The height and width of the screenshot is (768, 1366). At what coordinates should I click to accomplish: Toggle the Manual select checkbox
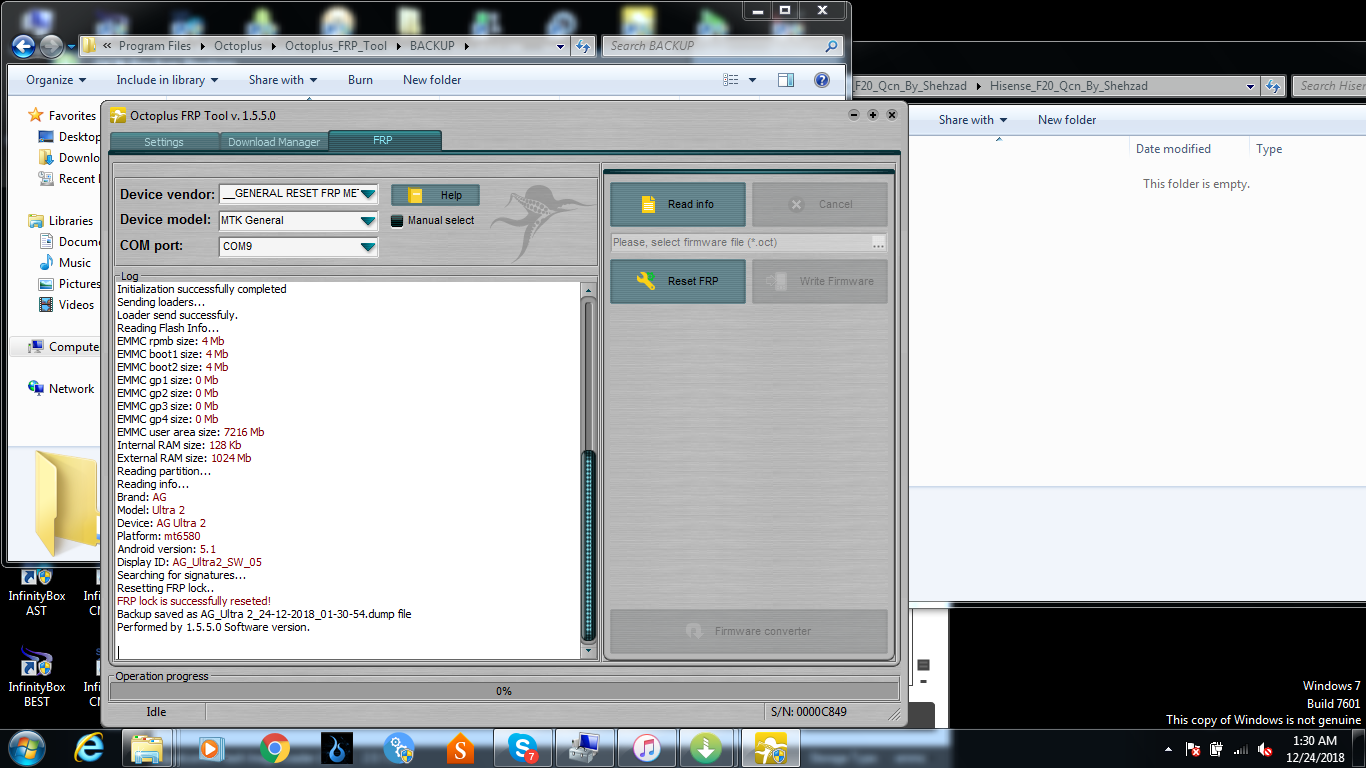tap(397, 220)
